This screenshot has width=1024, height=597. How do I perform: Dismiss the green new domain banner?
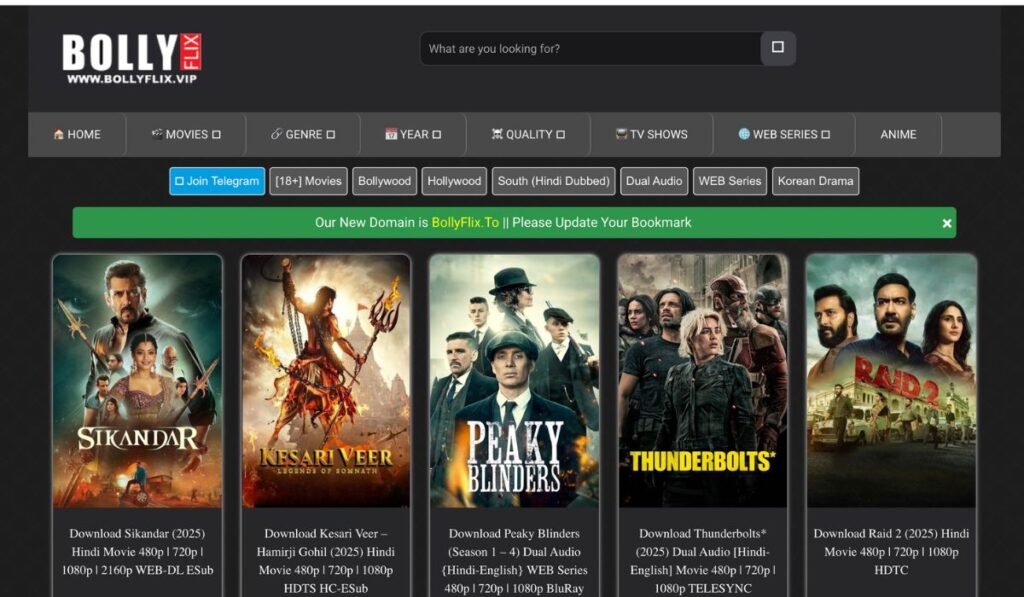[946, 223]
